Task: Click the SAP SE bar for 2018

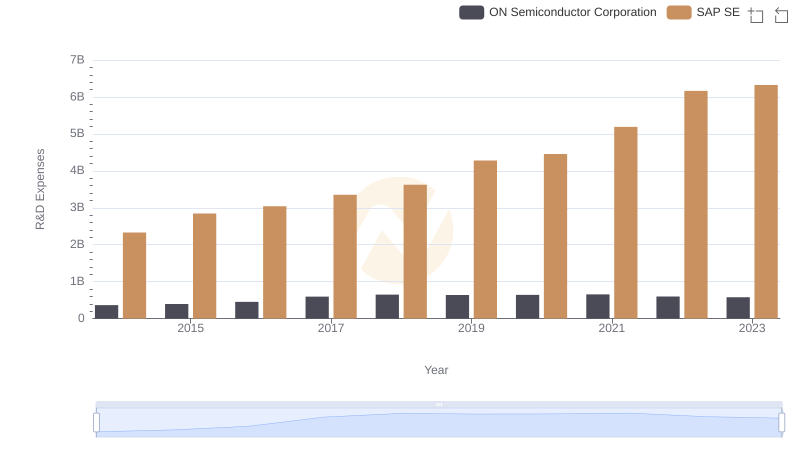Action: pyautogui.click(x=415, y=251)
